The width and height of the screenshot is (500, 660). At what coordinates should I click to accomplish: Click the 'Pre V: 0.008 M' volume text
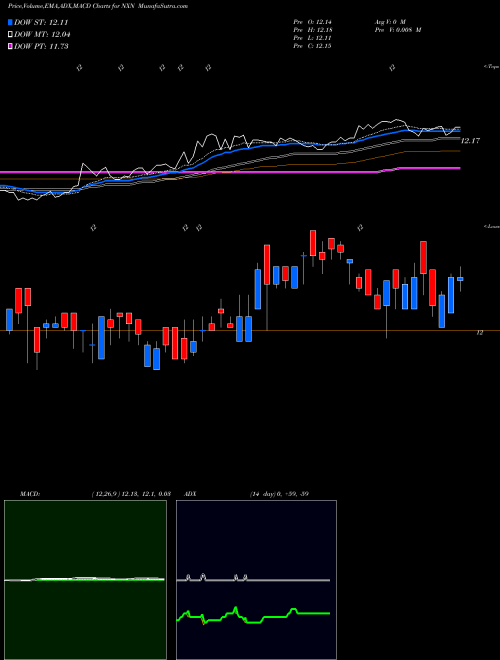click(399, 30)
